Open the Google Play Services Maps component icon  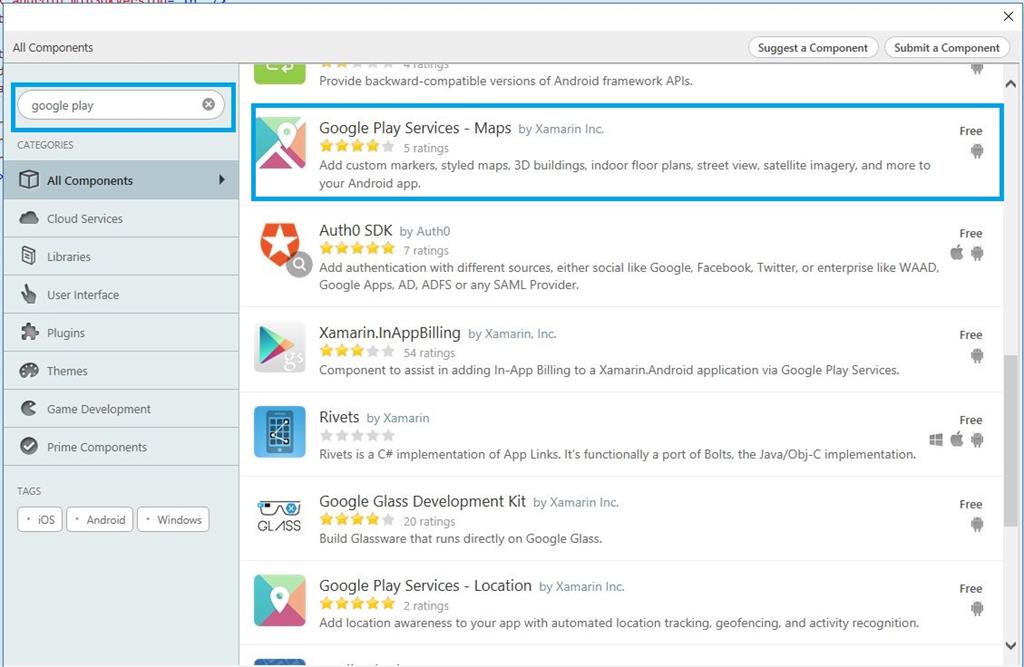[280, 143]
